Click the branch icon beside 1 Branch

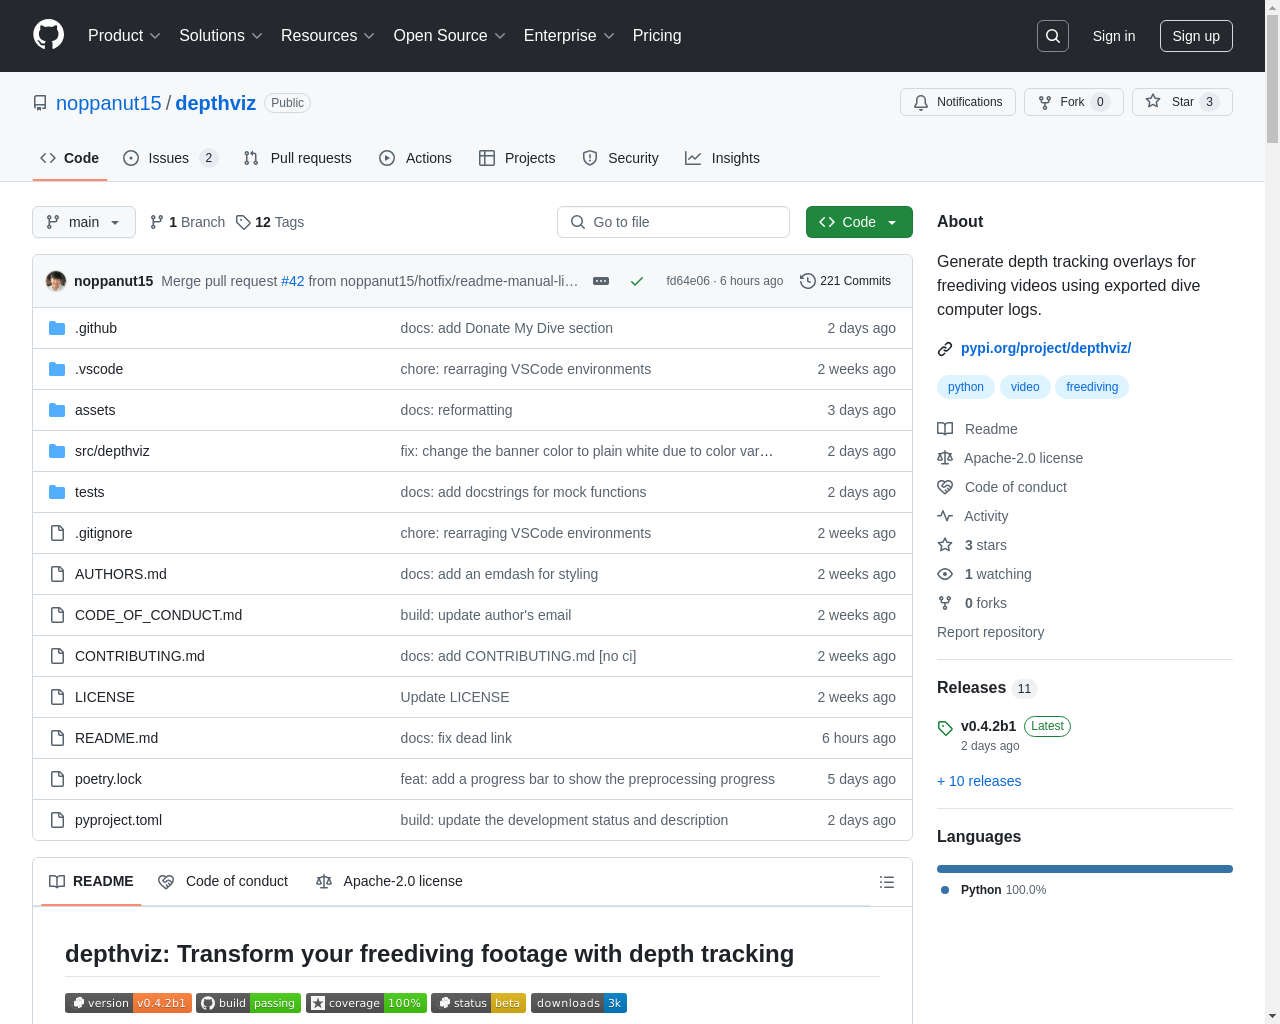click(157, 222)
